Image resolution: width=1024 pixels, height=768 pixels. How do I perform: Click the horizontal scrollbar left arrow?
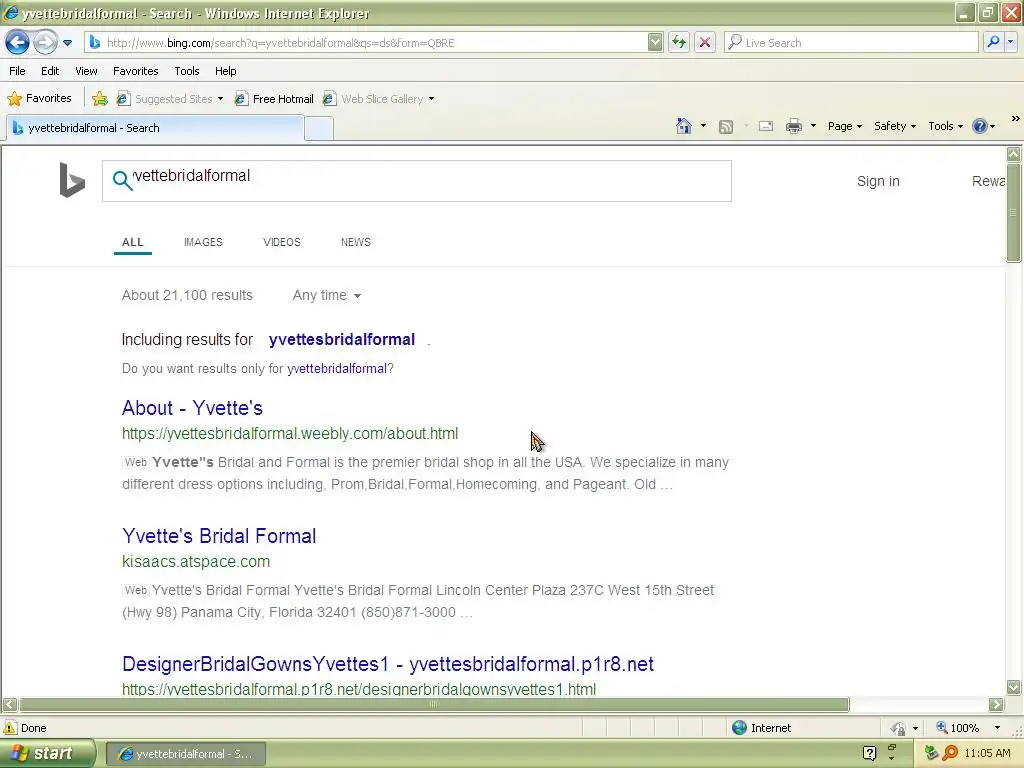9,705
